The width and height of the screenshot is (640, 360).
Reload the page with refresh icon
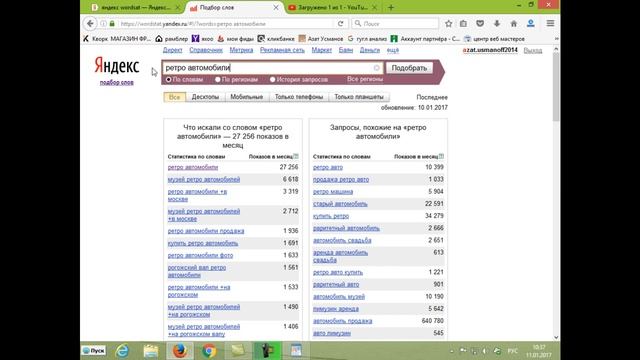click(340, 24)
